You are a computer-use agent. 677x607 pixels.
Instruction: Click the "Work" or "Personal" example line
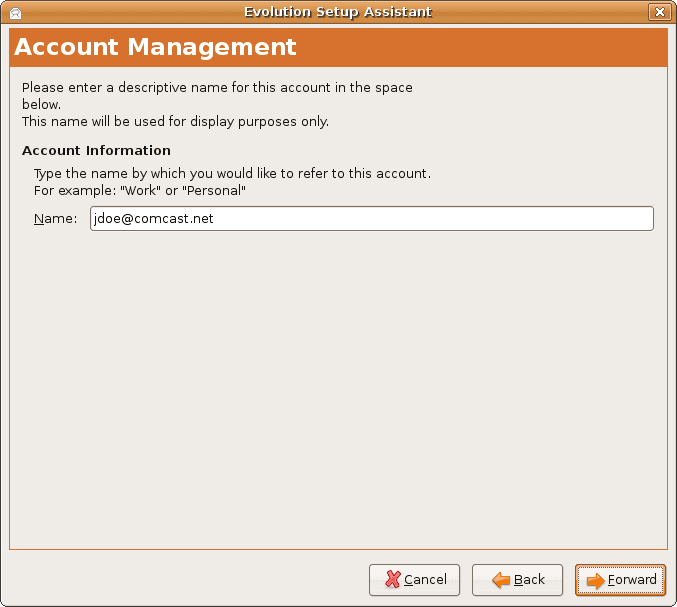click(140, 190)
